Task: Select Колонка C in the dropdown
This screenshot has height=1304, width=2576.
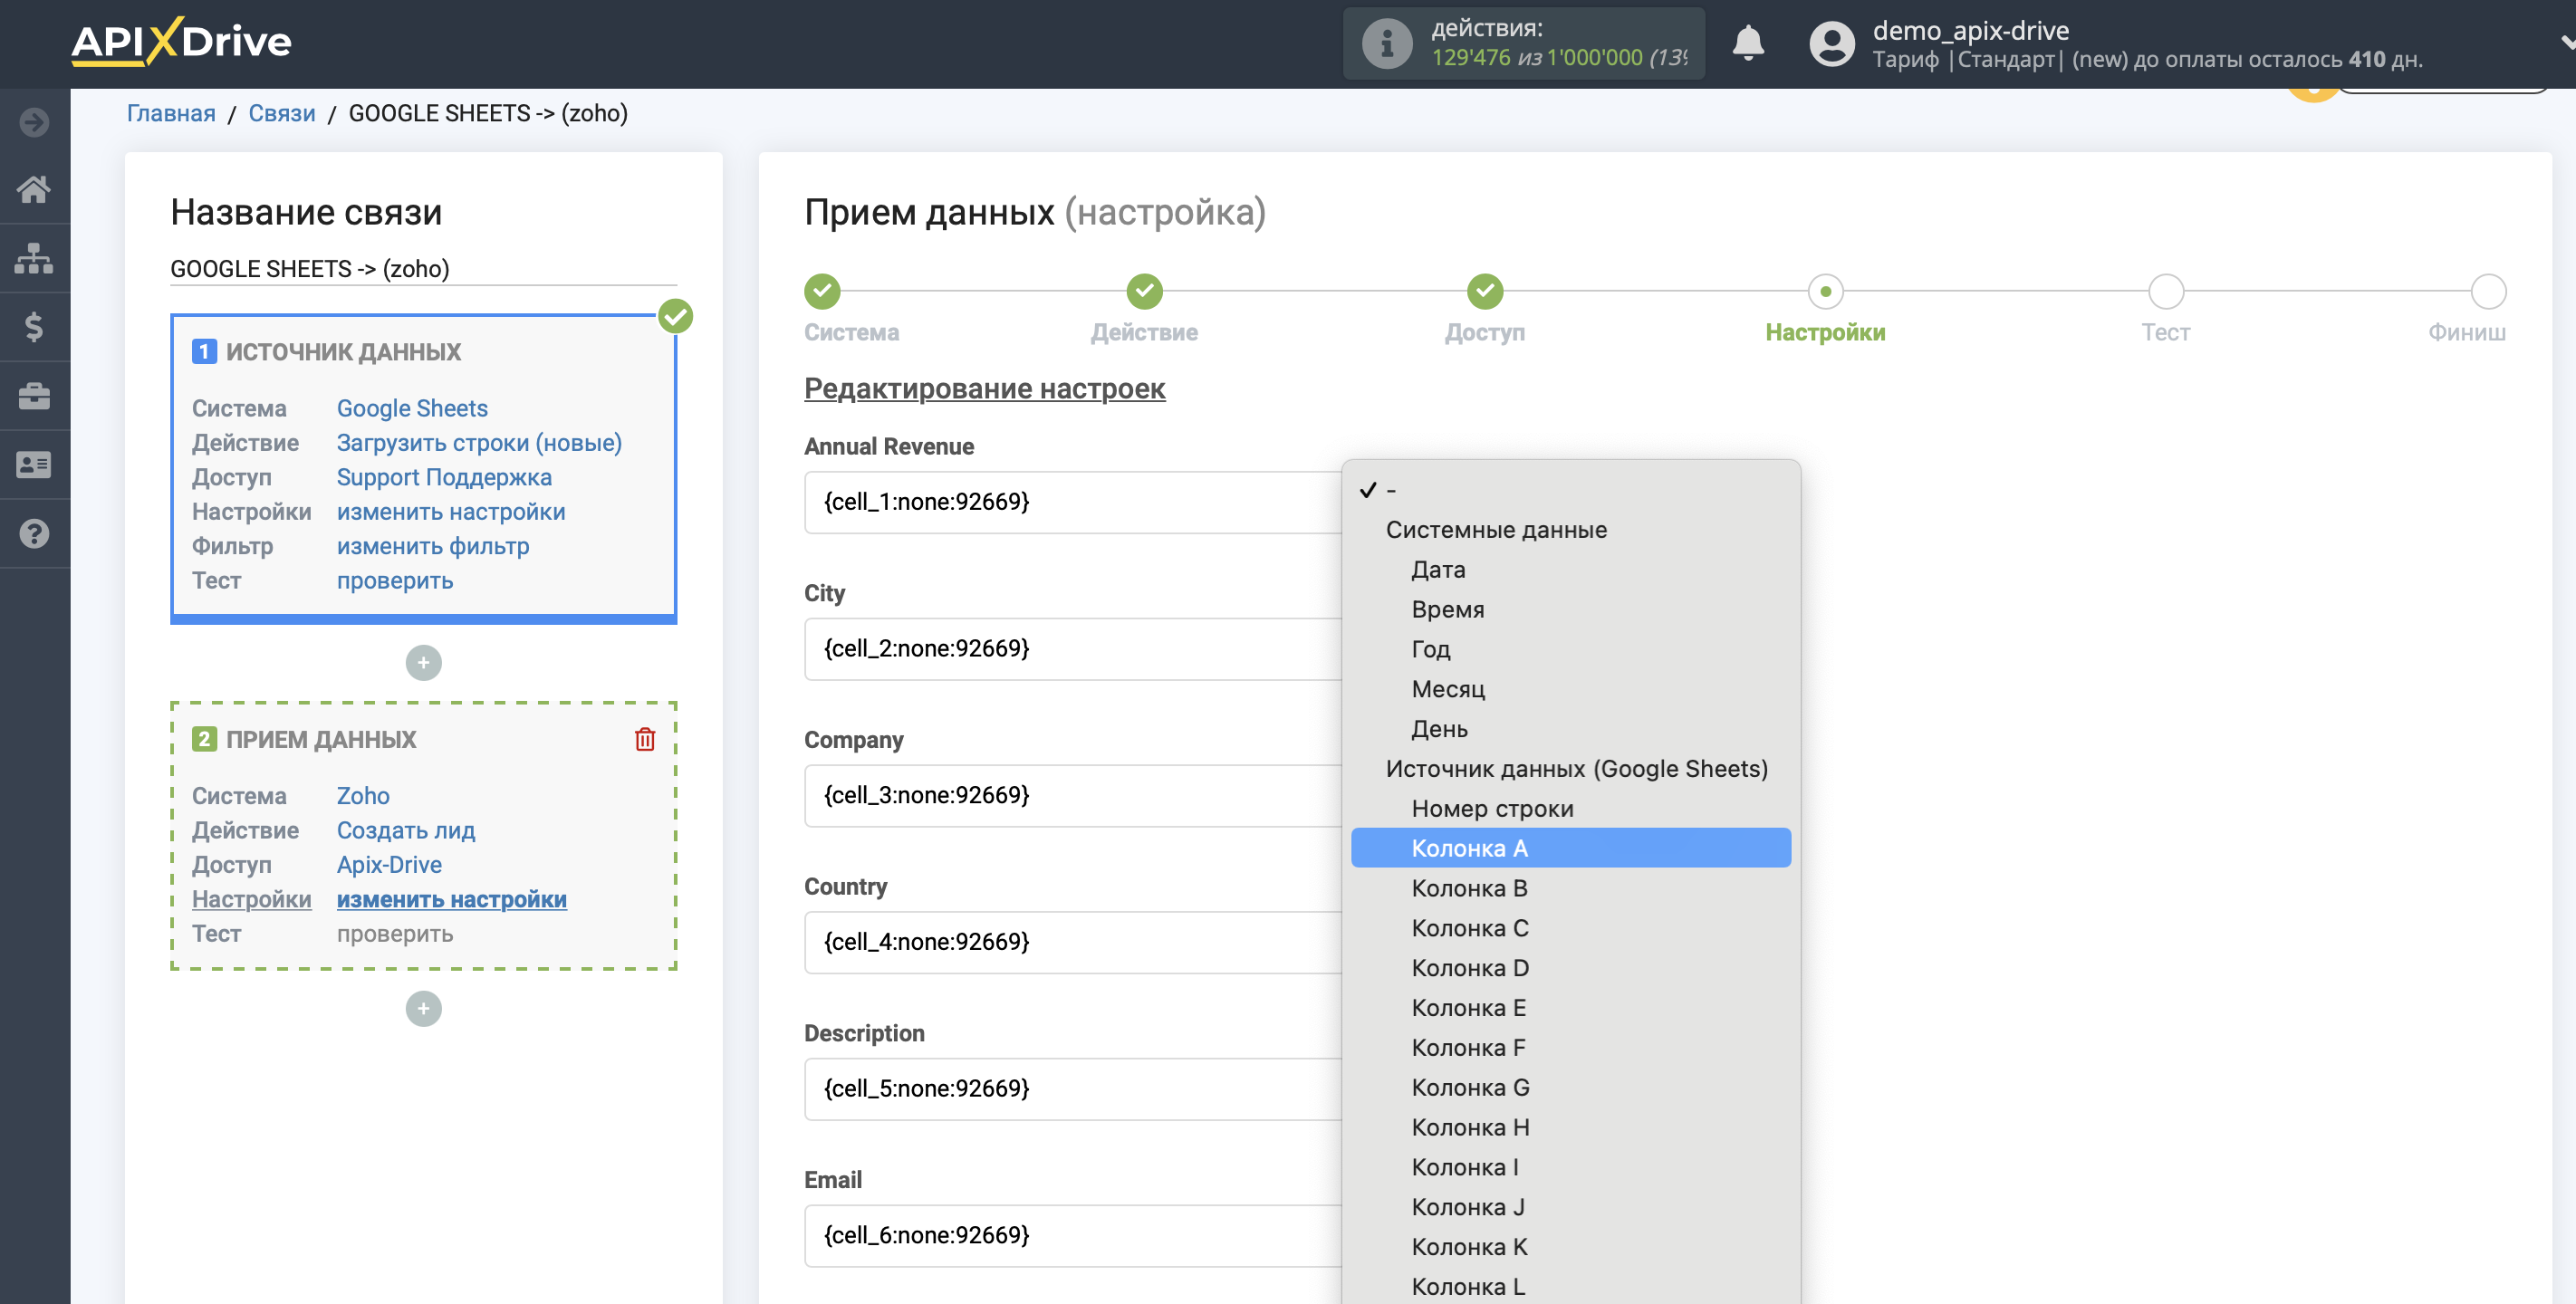Action: pyautogui.click(x=1570, y=928)
